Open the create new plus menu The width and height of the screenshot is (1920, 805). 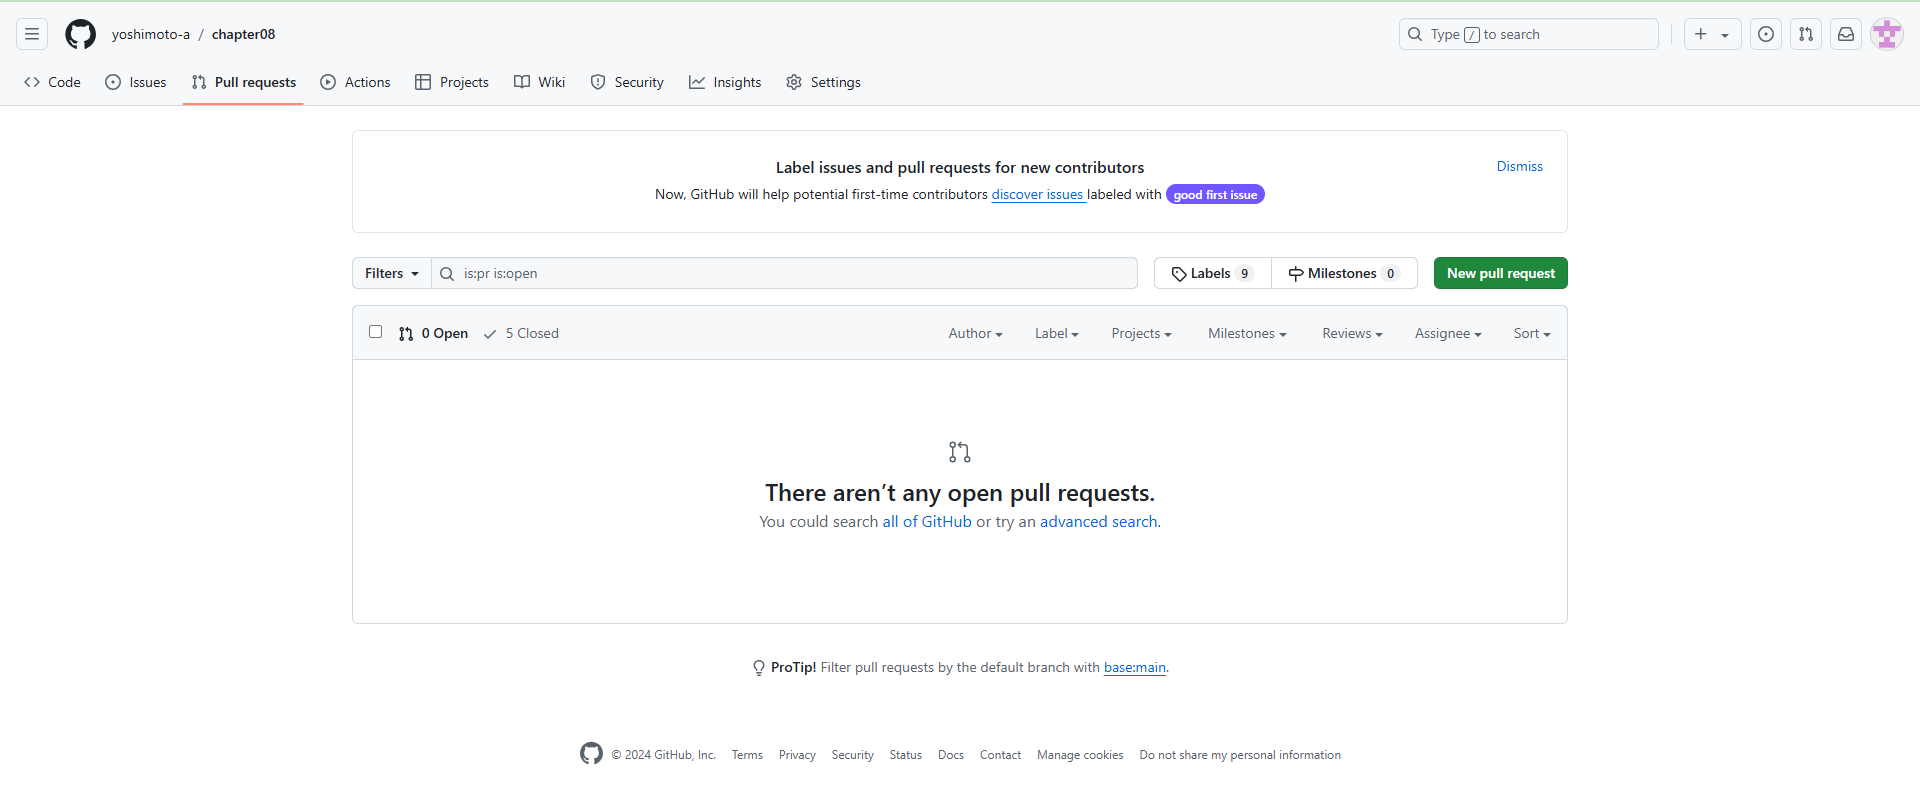pyautogui.click(x=1711, y=34)
